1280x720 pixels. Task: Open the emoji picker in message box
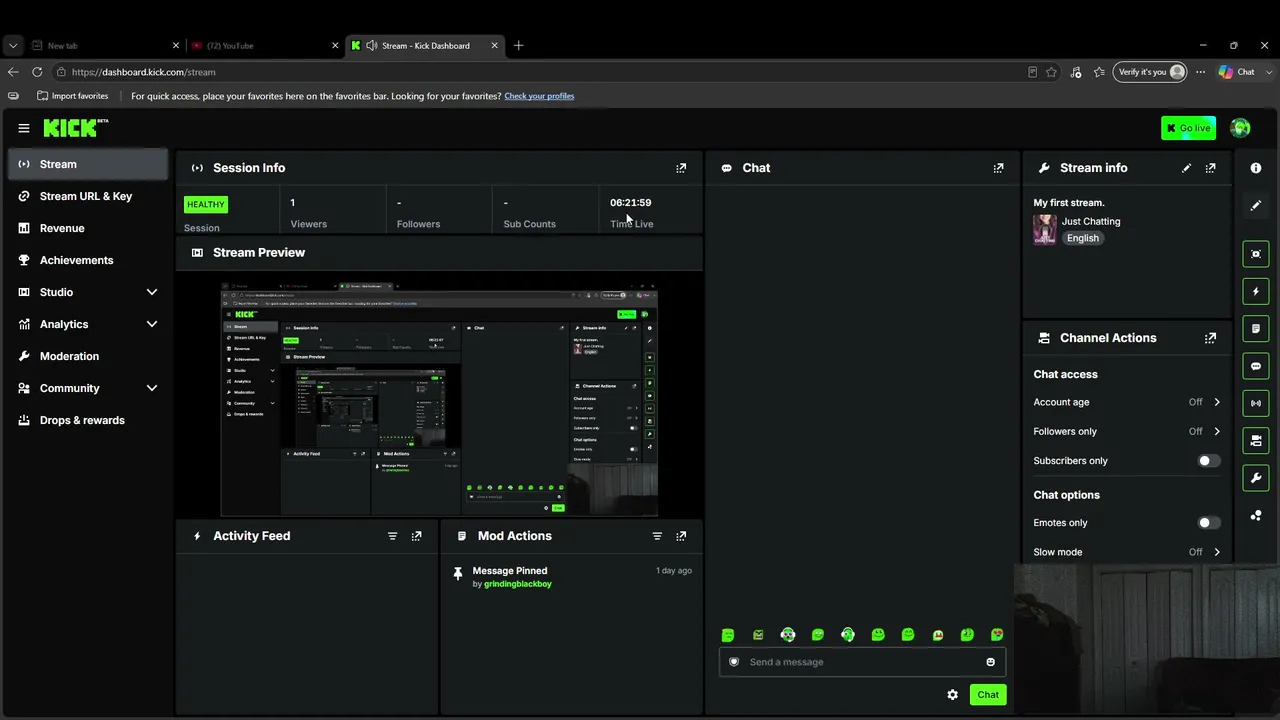(991, 662)
